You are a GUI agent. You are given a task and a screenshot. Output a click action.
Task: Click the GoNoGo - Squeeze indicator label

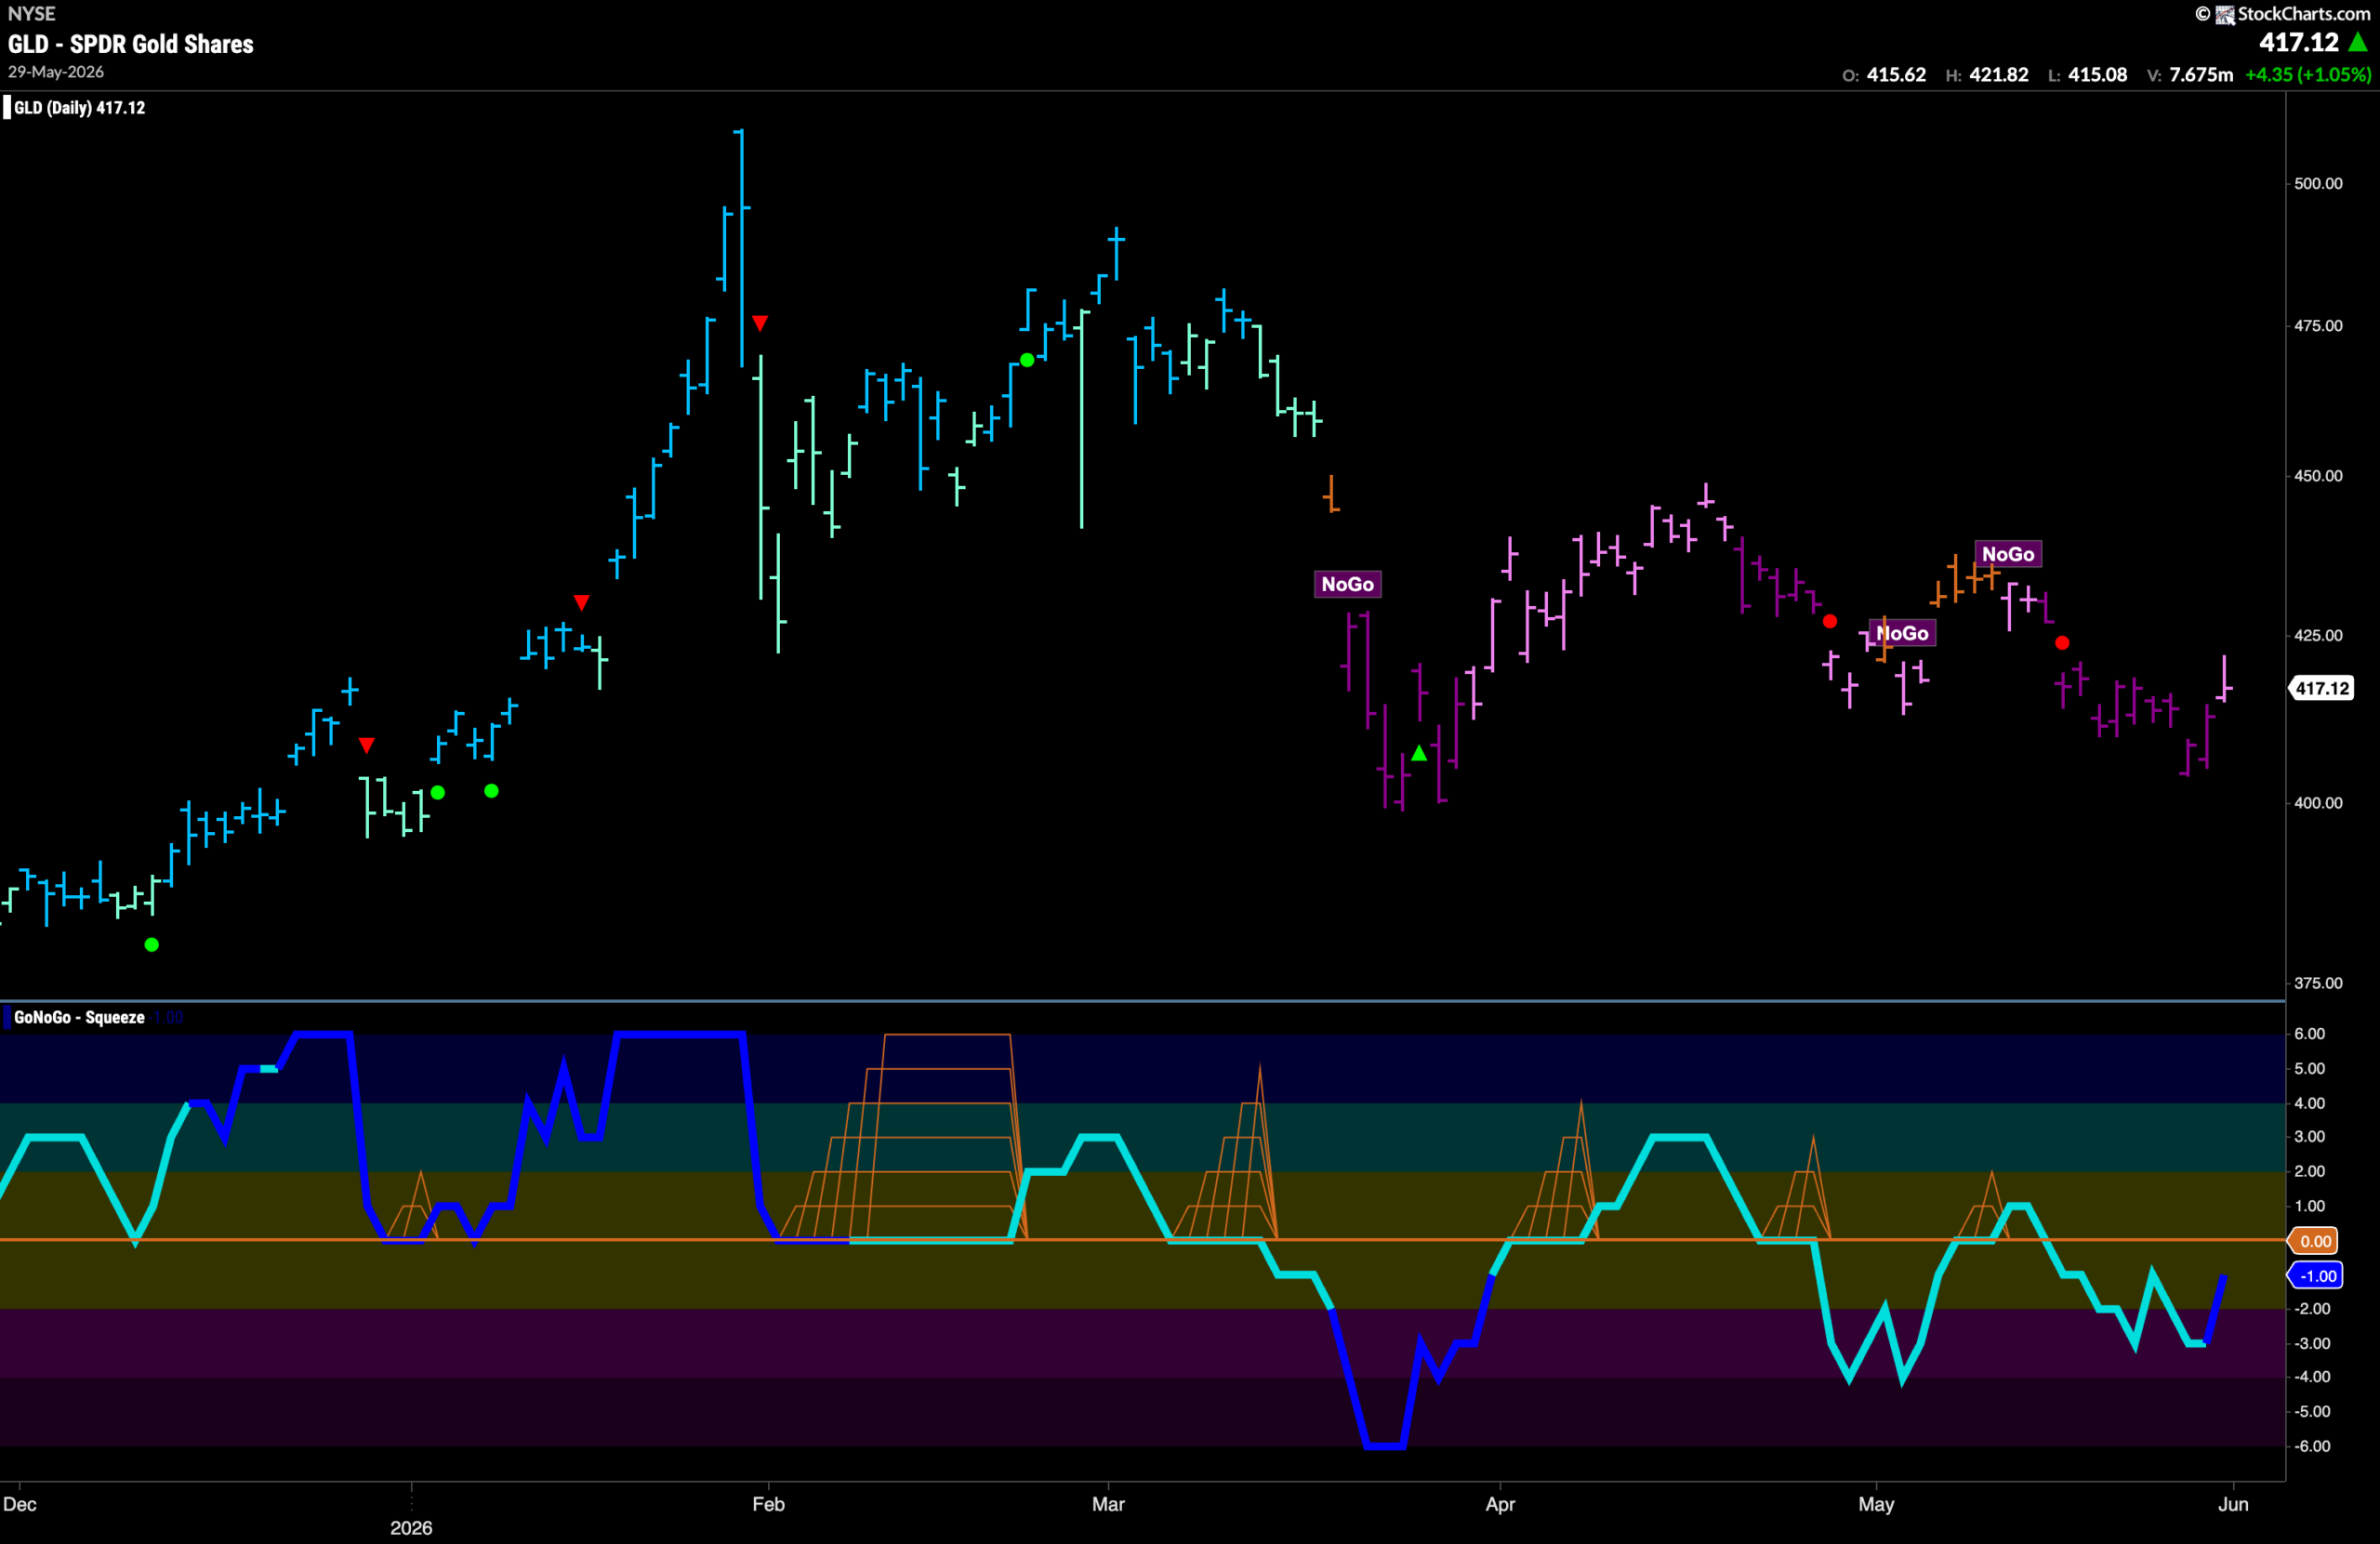pyautogui.click(x=79, y=1017)
